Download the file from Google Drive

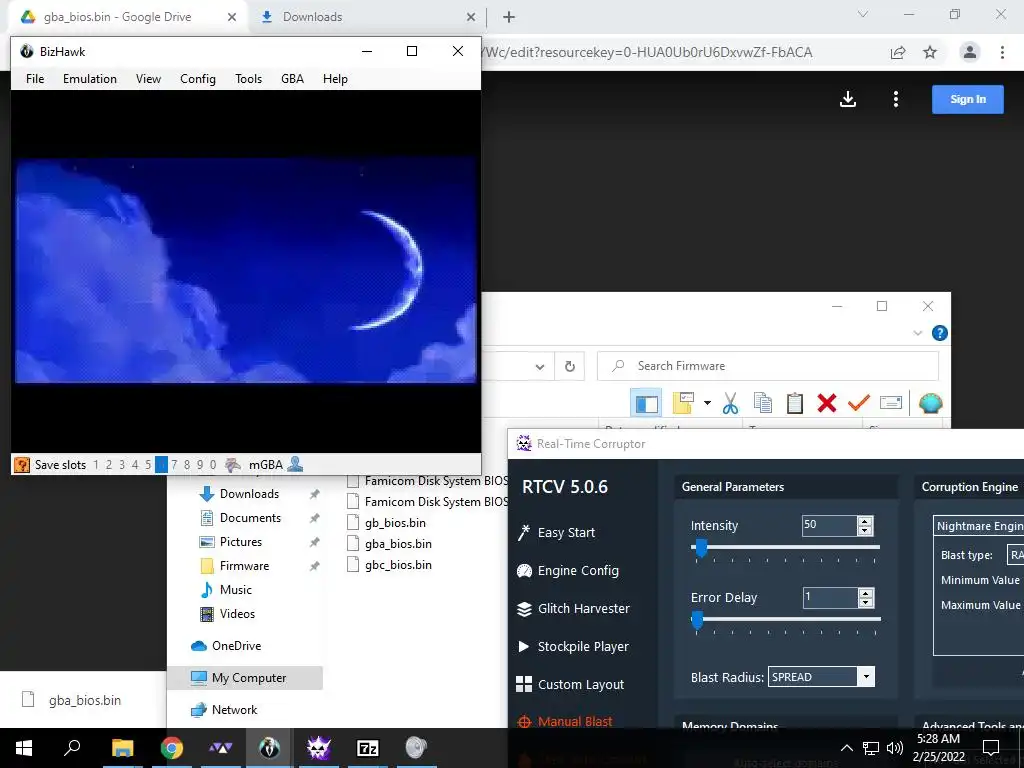pyautogui.click(x=848, y=99)
